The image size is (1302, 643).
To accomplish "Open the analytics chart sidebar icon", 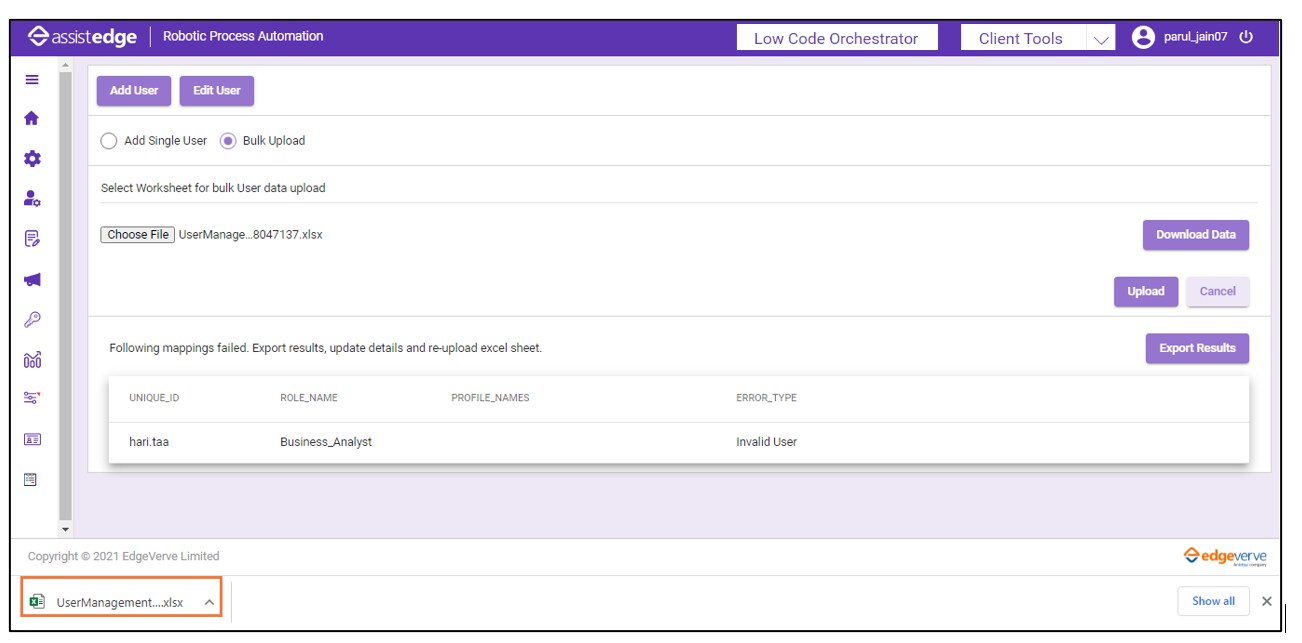I will 32,359.
